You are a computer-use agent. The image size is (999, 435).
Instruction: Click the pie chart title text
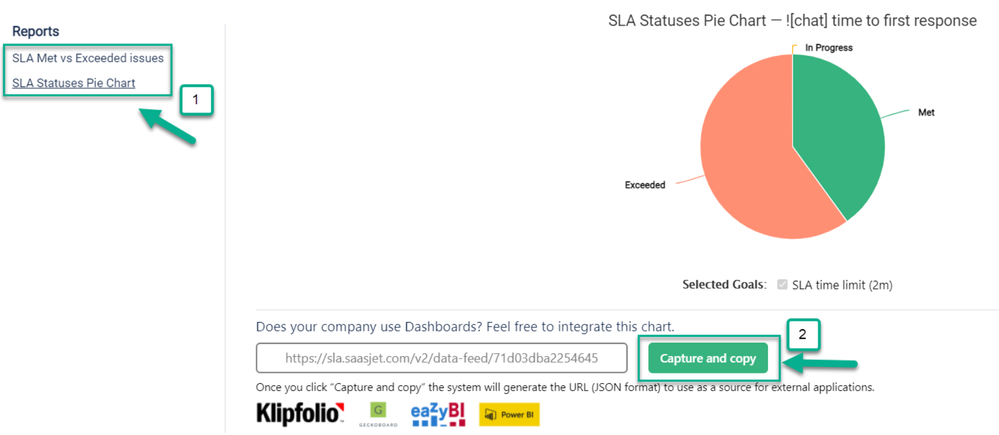[793, 21]
